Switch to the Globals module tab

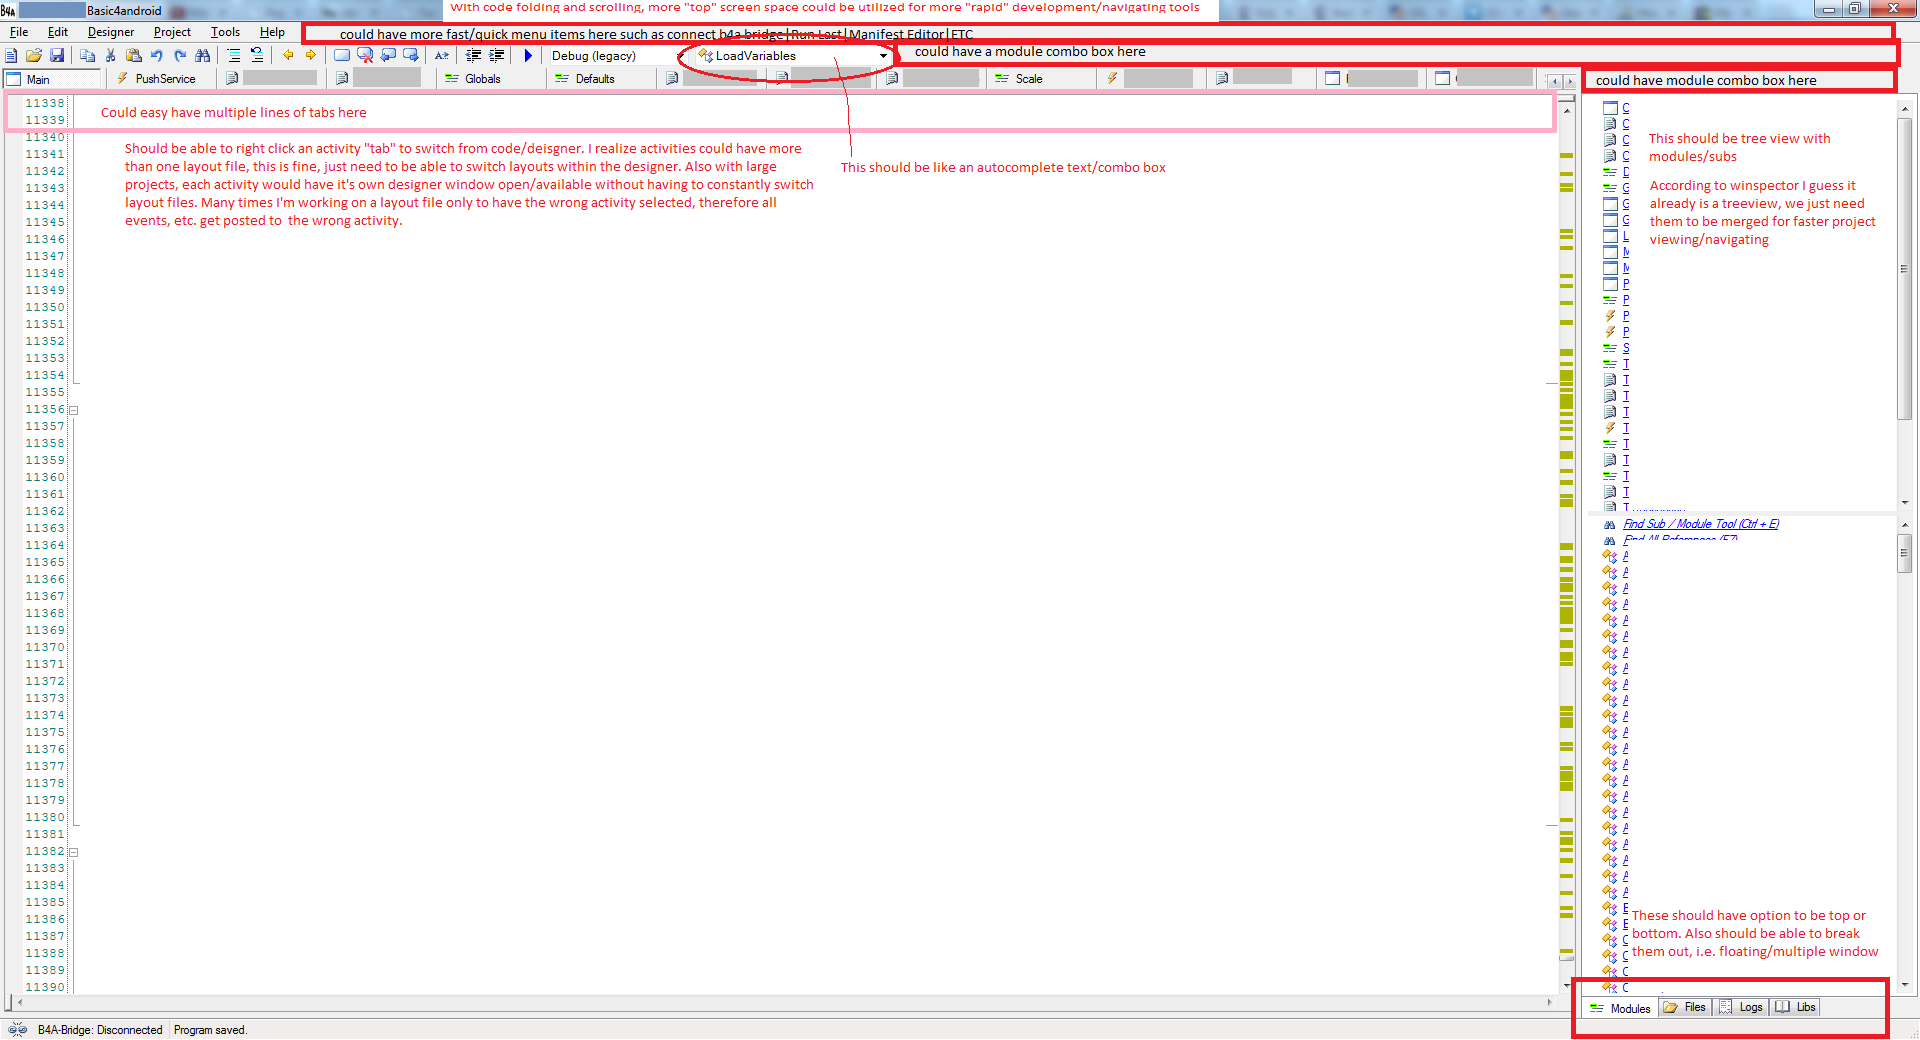[x=490, y=79]
